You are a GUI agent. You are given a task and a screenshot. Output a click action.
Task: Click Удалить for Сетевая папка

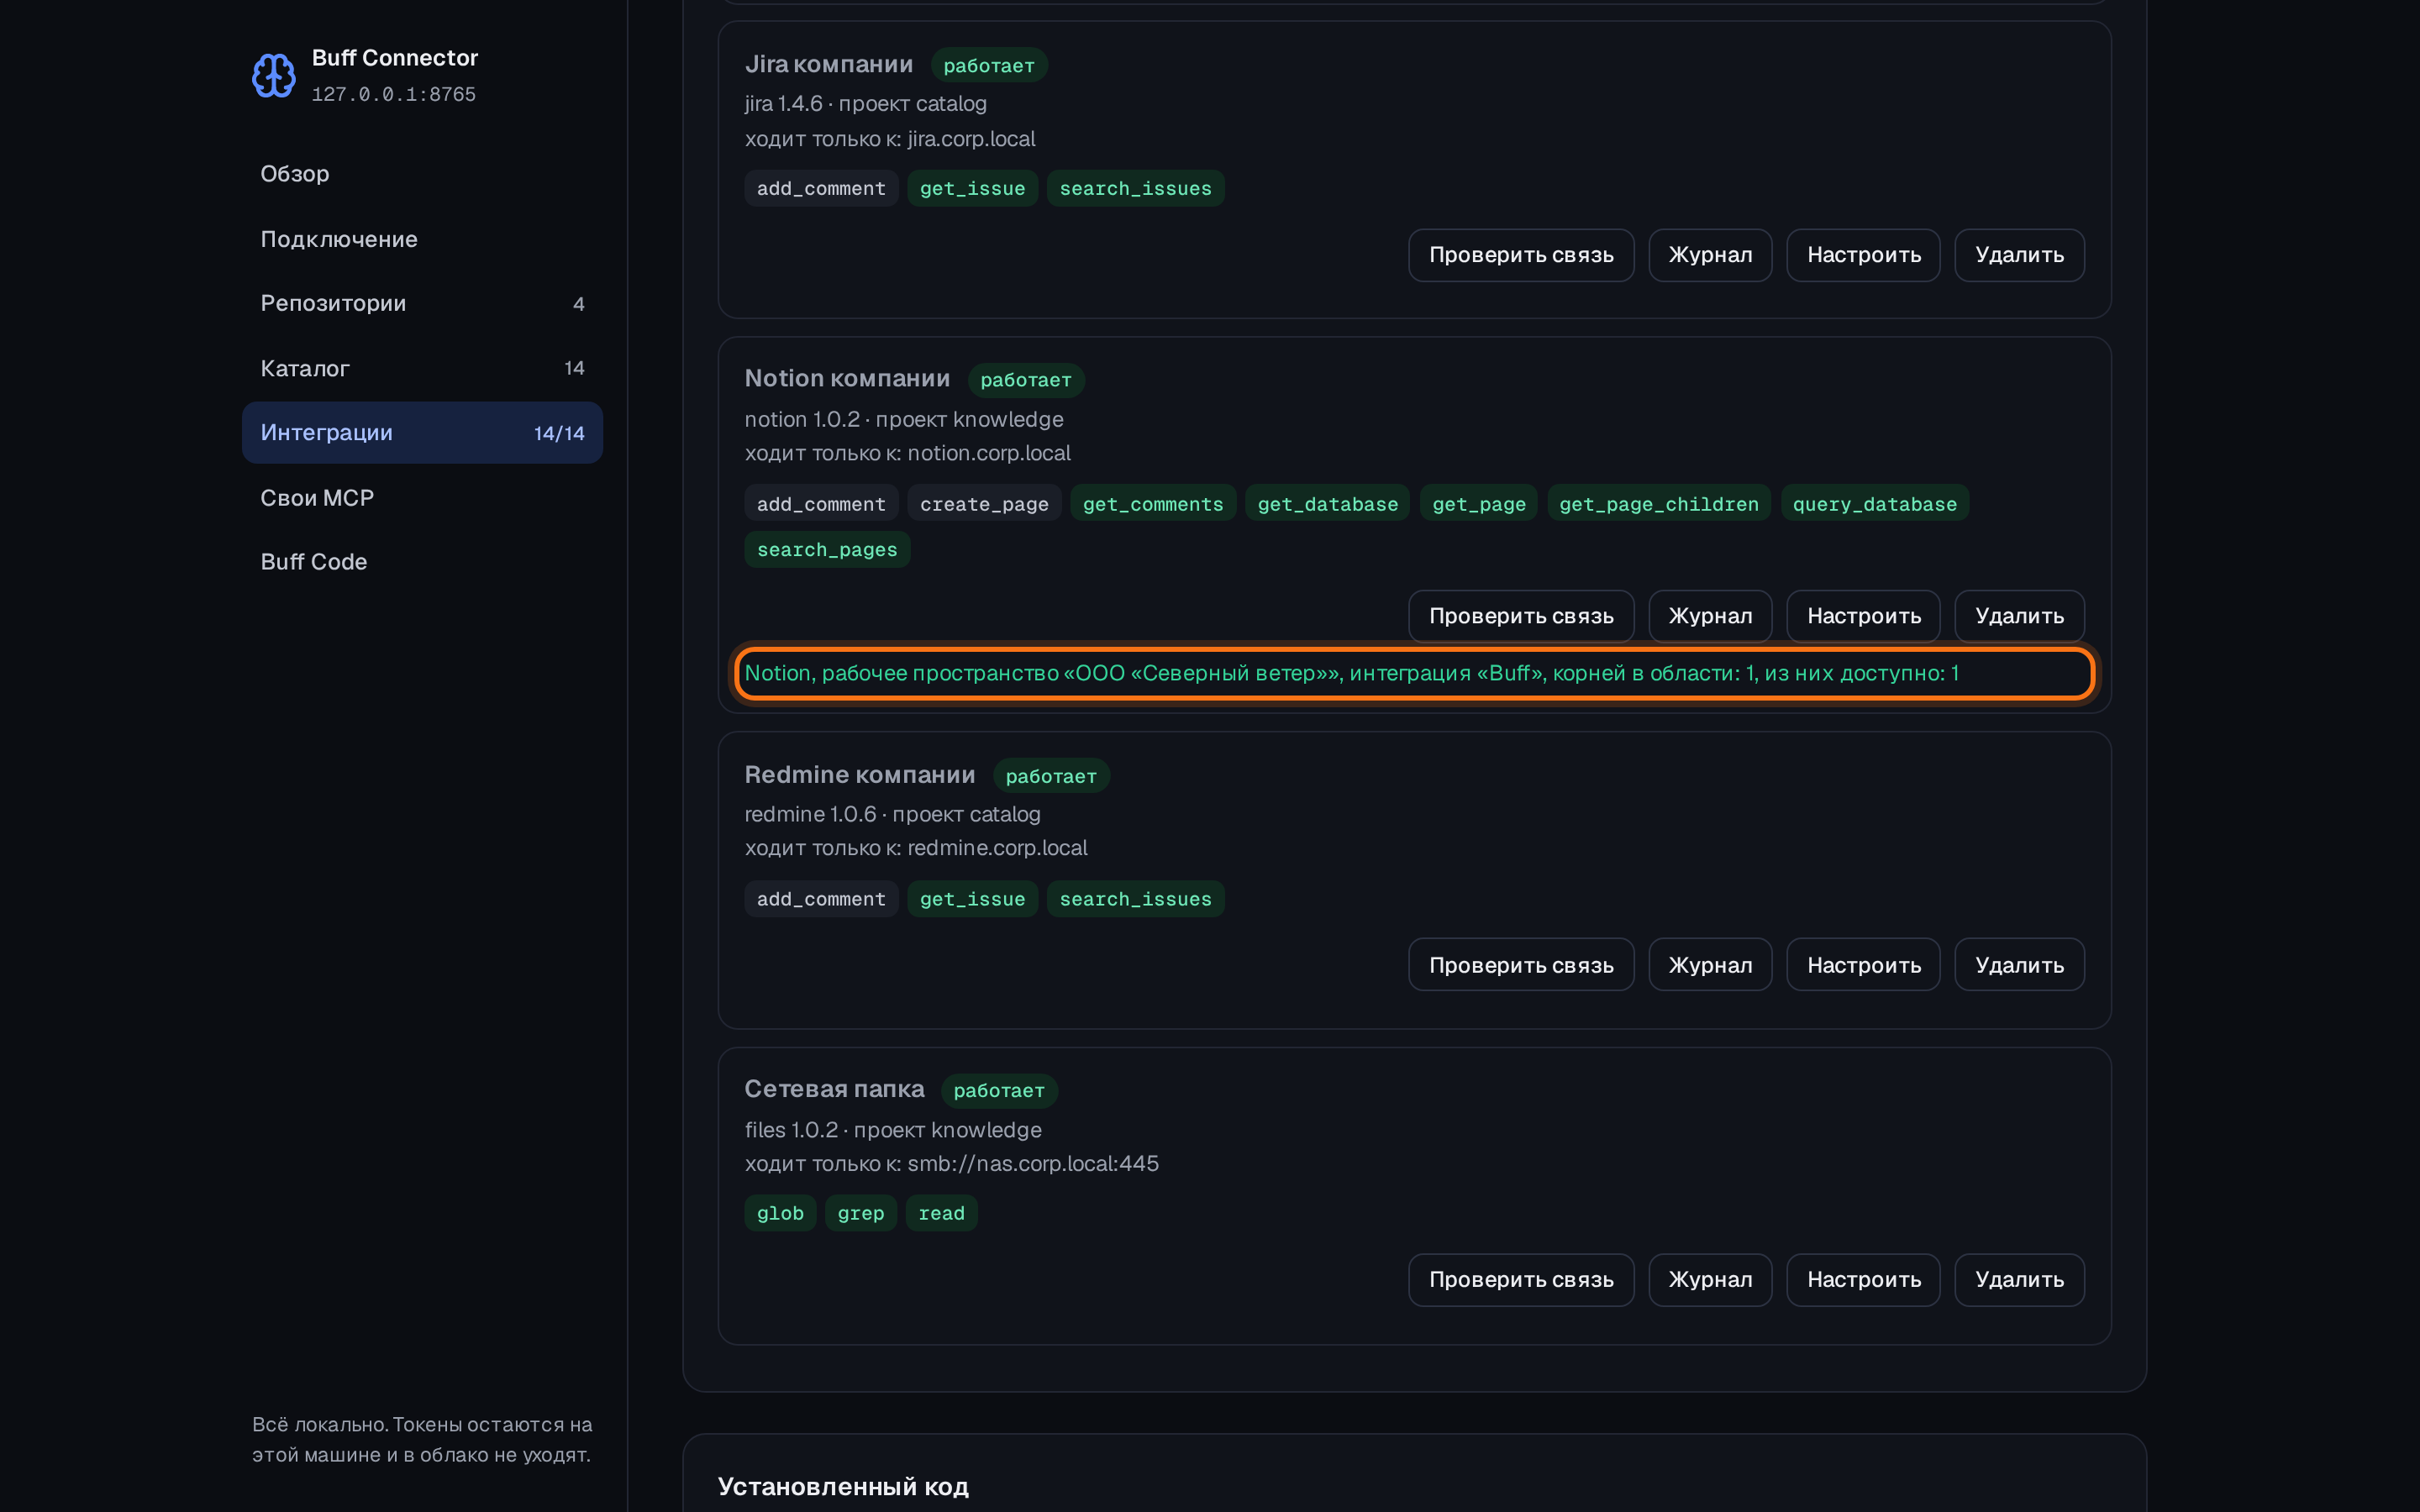[x=2019, y=1280]
